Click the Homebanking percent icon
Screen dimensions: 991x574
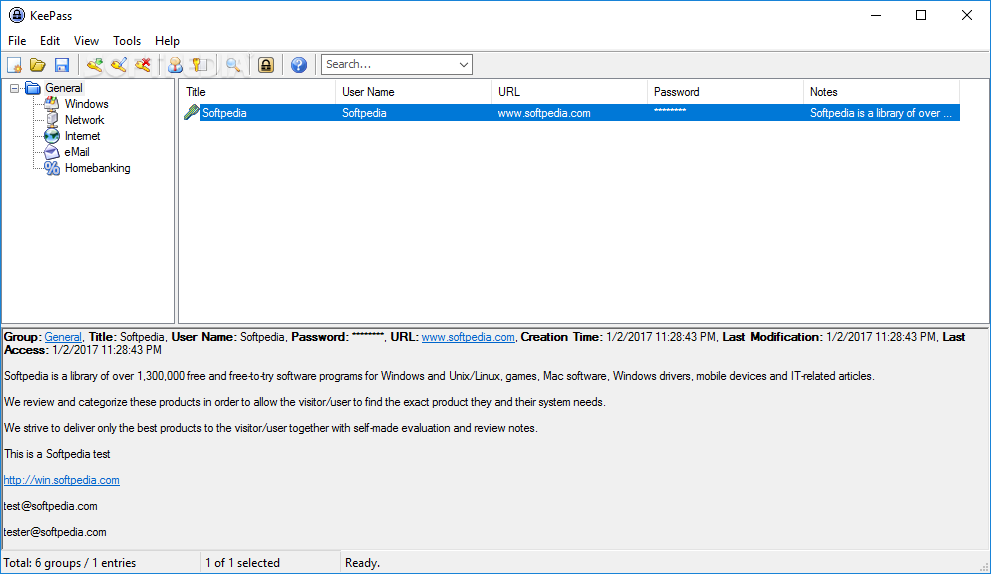tap(52, 168)
